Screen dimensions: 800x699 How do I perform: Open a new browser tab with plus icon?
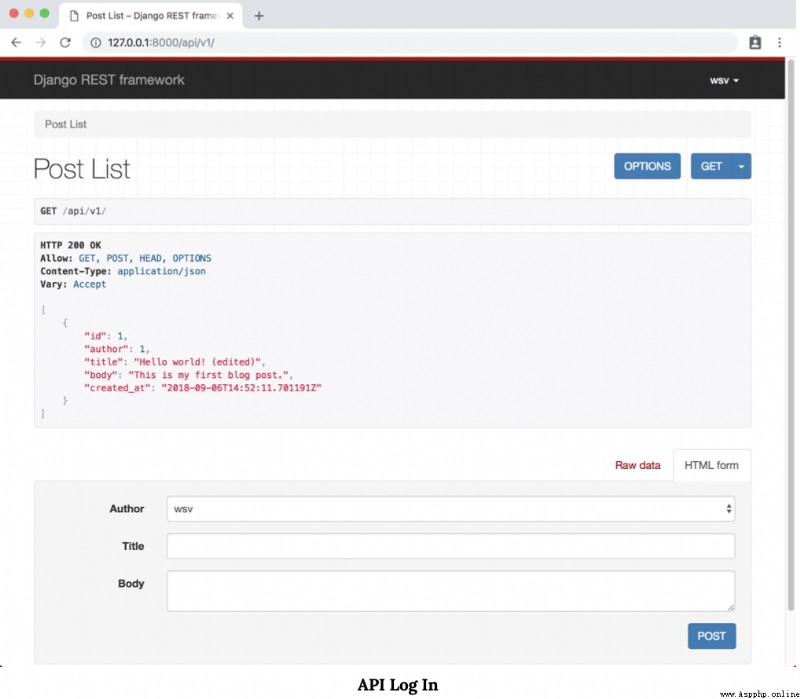pos(259,16)
